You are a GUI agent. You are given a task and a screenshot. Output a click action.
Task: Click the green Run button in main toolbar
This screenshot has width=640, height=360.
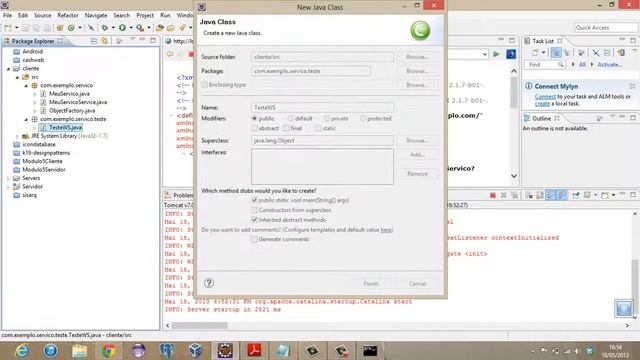[x=122, y=28]
